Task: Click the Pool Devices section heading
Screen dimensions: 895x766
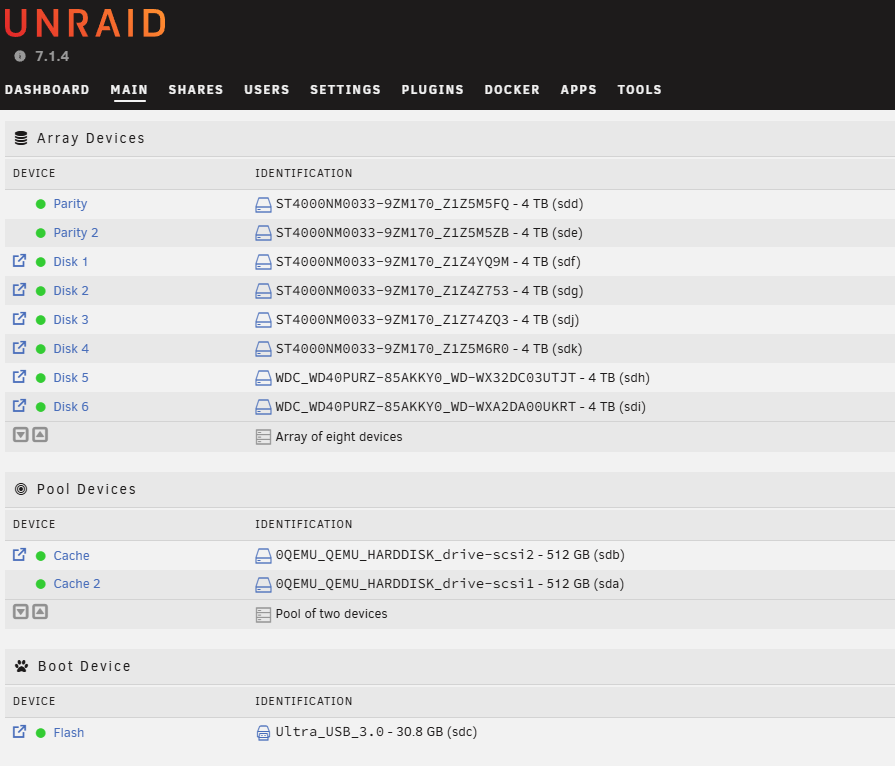Action: tap(86, 489)
